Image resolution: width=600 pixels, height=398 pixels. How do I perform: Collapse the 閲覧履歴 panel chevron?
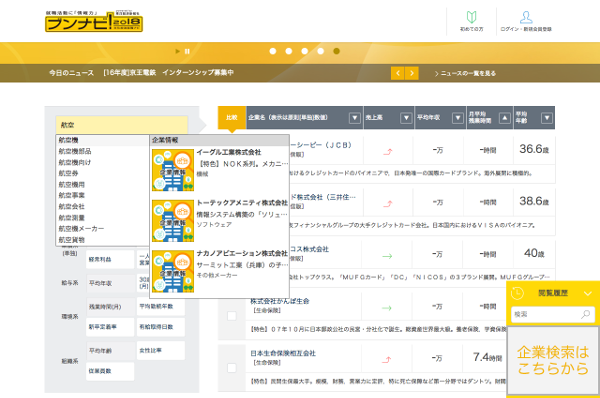[x=588, y=294]
